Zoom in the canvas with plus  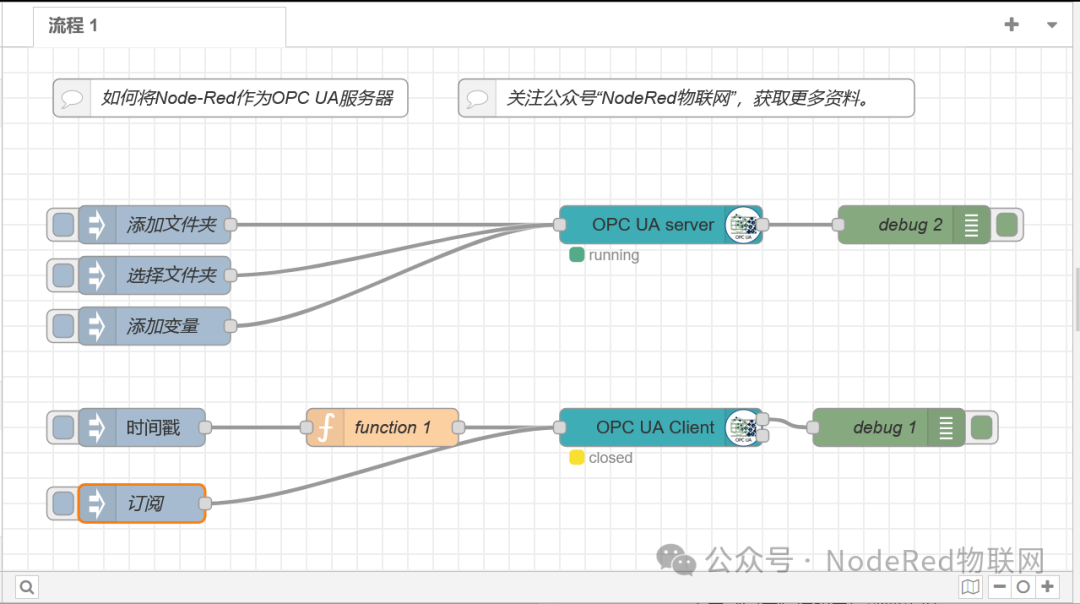pyautogui.click(x=1048, y=587)
